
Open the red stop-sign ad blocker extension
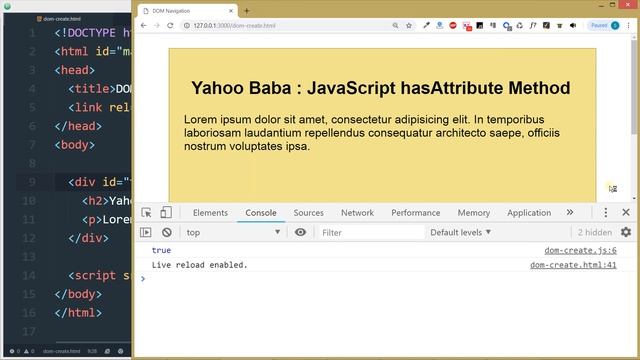point(453,25)
